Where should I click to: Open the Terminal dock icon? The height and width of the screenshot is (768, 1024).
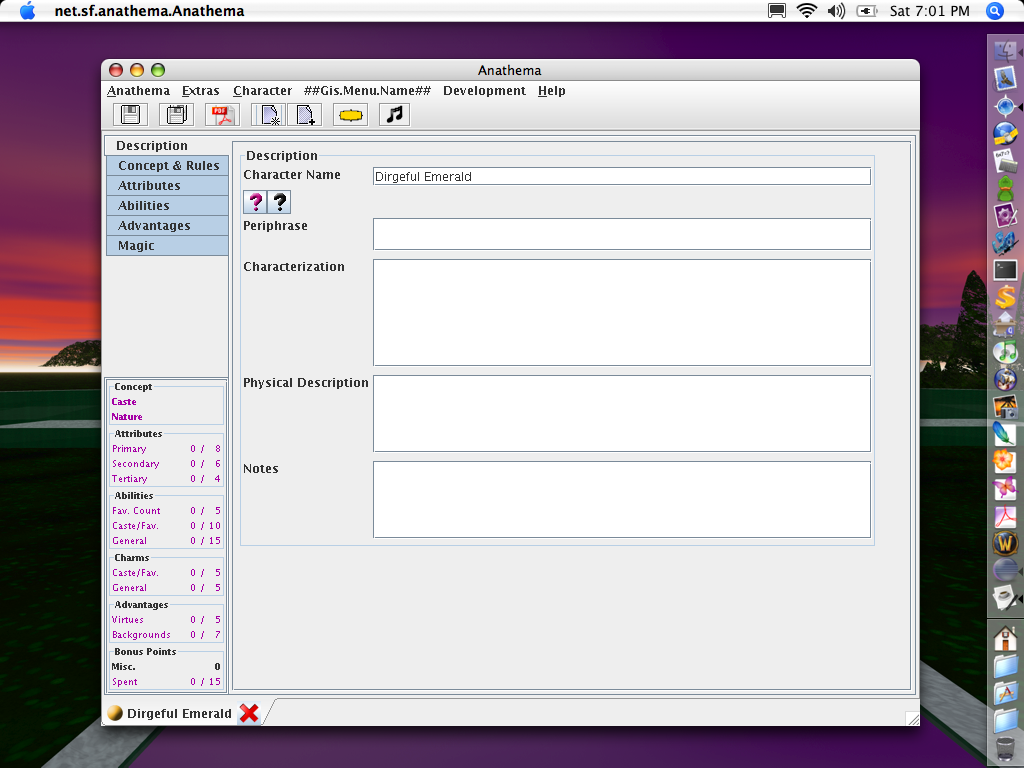[1006, 270]
